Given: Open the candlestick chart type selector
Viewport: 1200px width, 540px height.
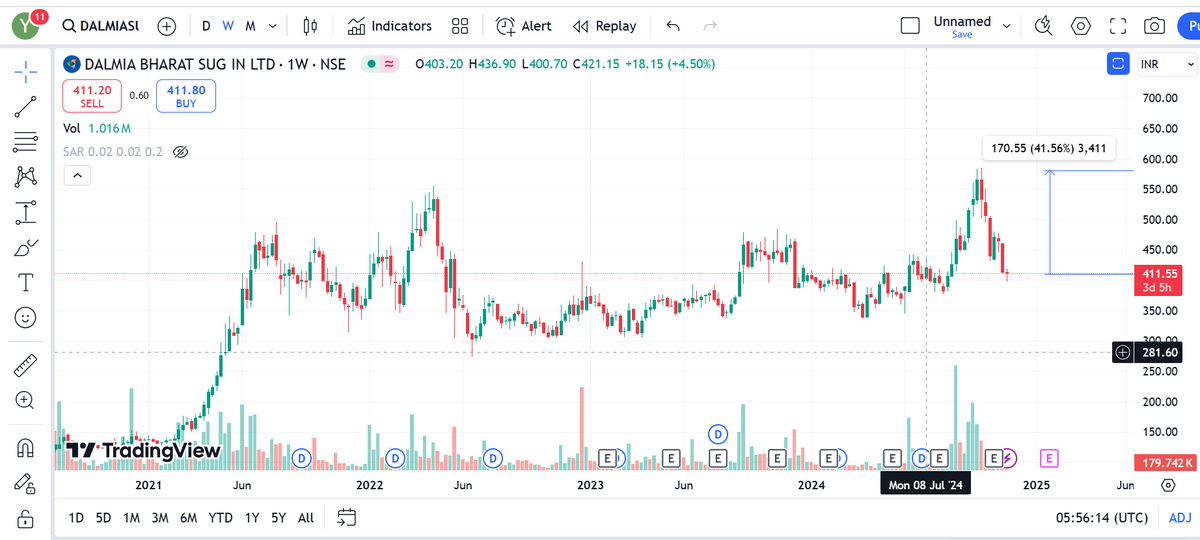Looking at the screenshot, I should pos(310,26).
